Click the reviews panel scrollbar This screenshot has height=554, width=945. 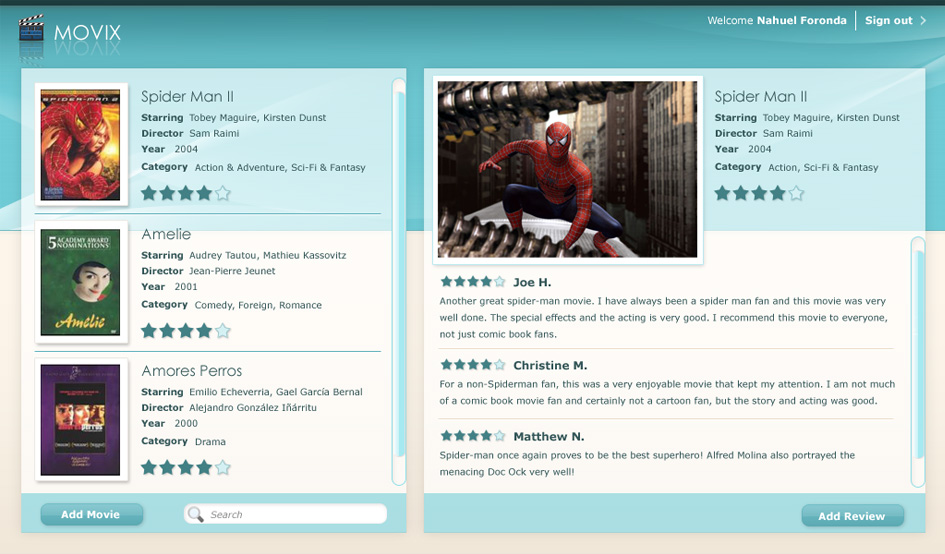click(917, 360)
